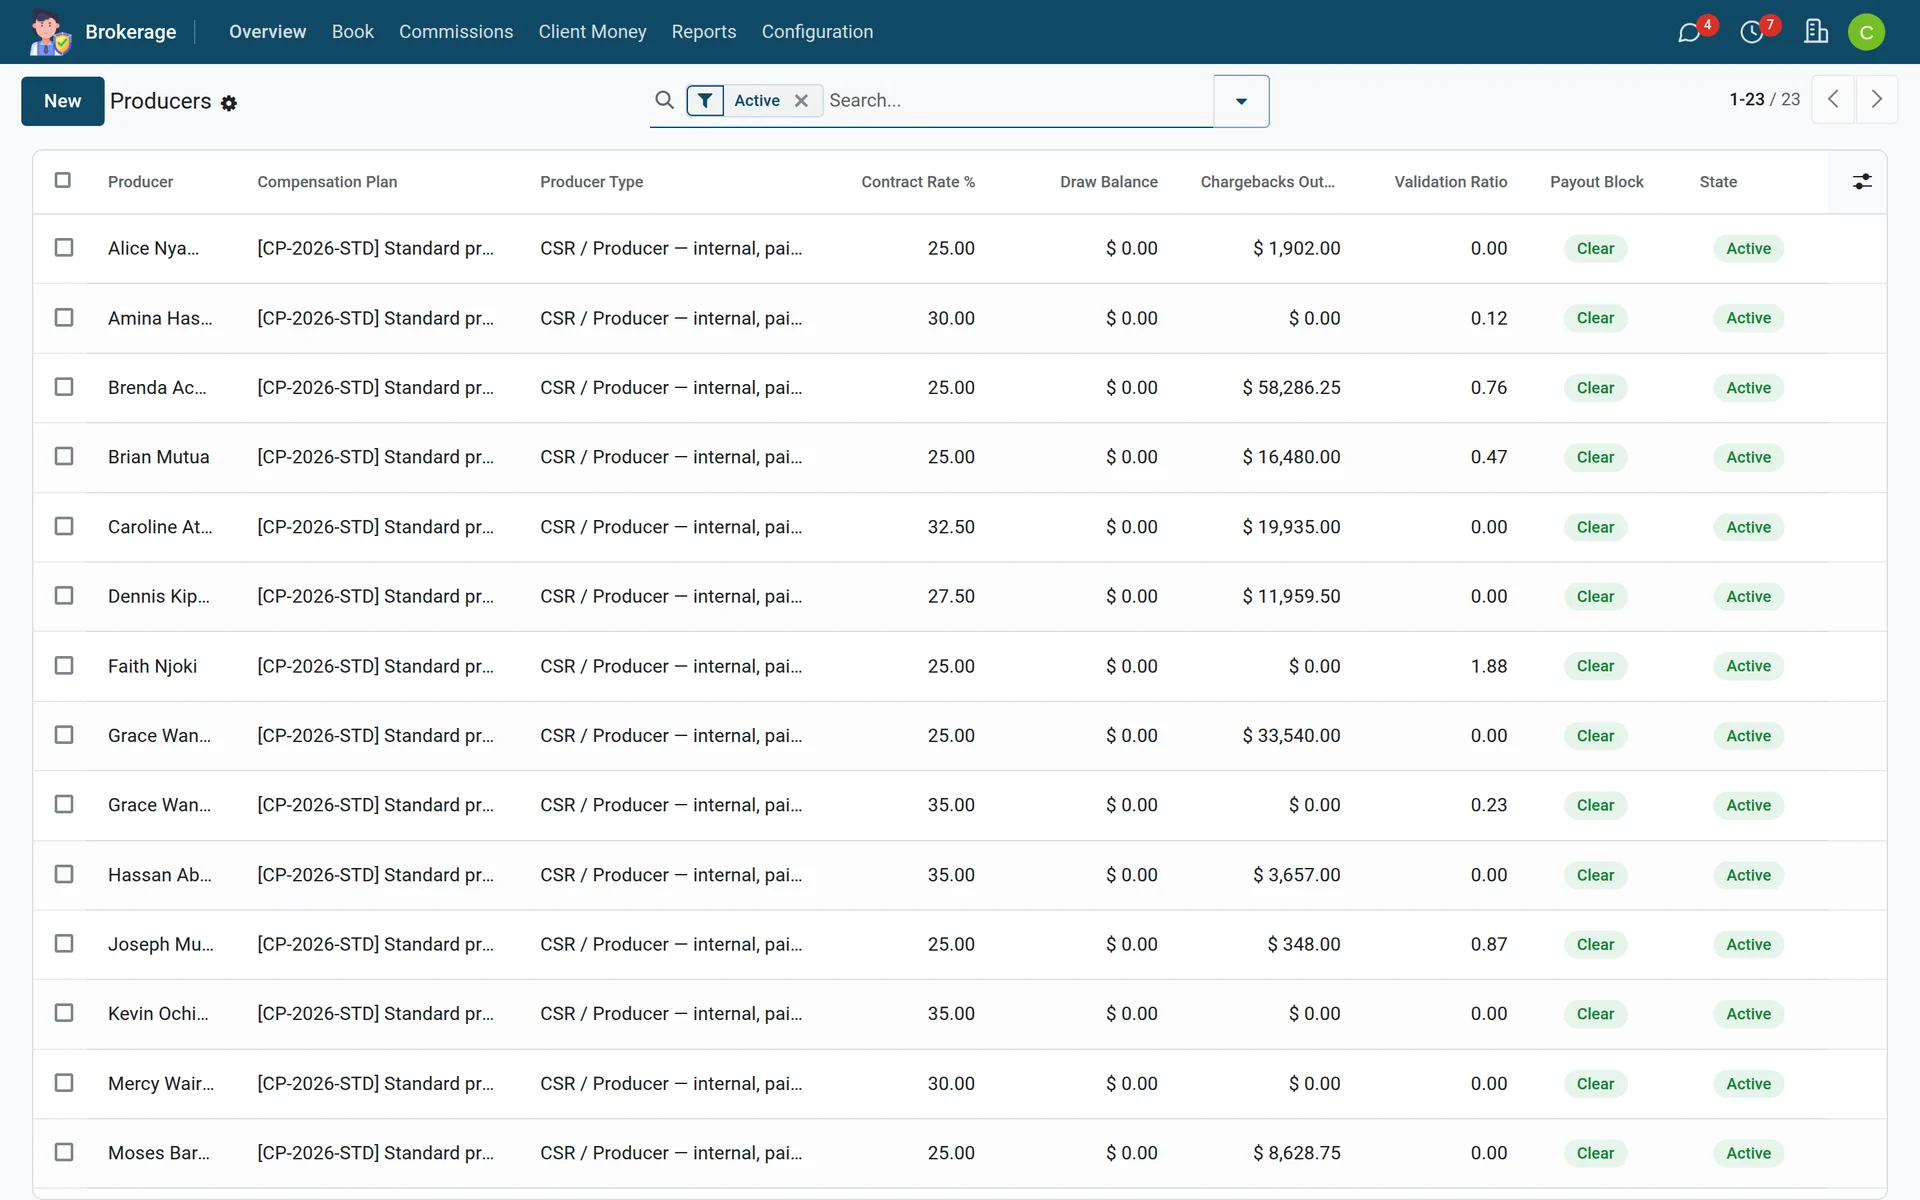The height and width of the screenshot is (1200, 1920).
Task: Go to the previous page arrow
Action: [1833, 99]
